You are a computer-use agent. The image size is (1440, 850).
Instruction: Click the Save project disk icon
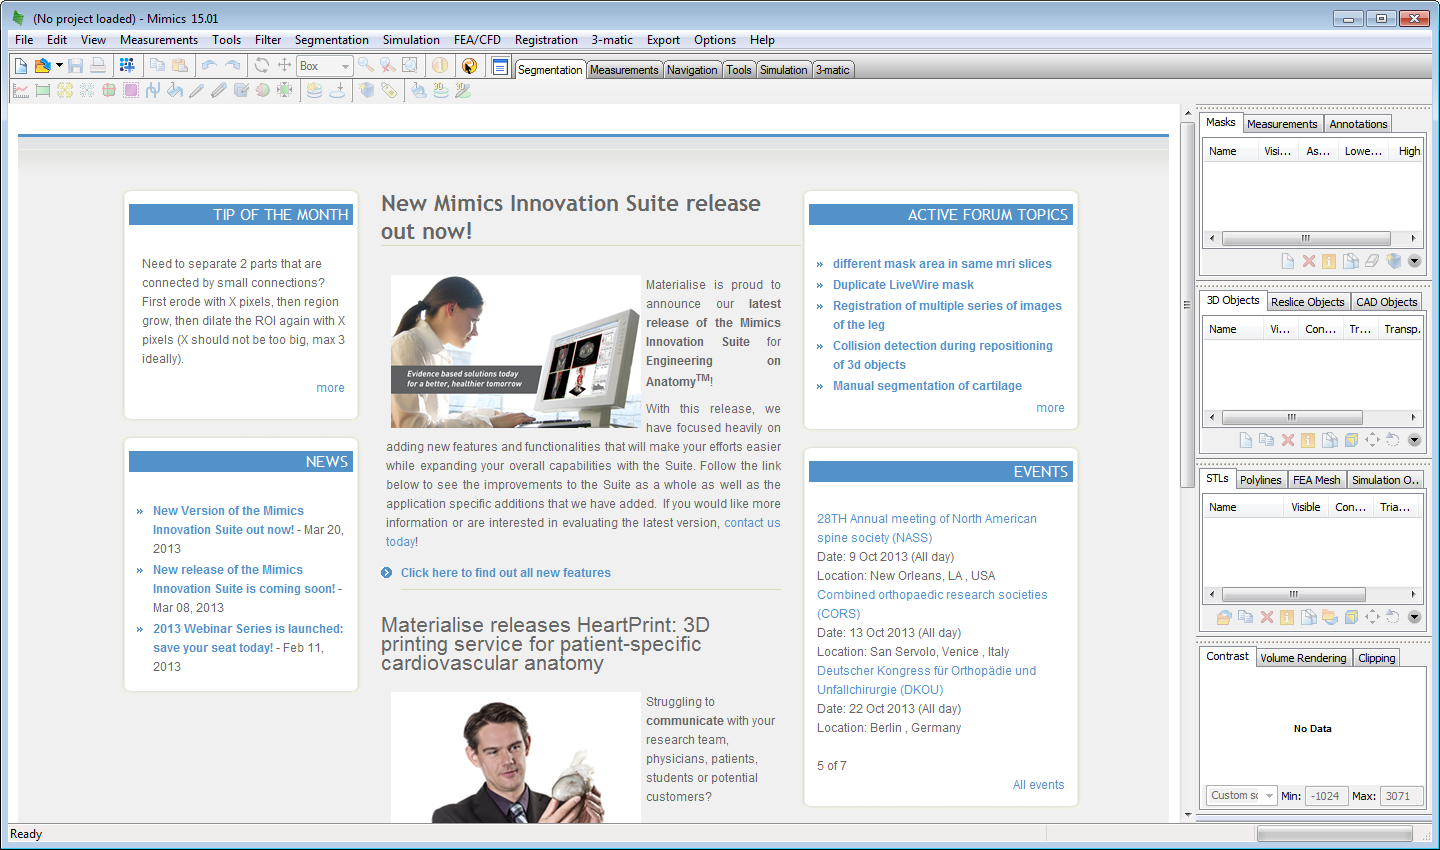75,65
